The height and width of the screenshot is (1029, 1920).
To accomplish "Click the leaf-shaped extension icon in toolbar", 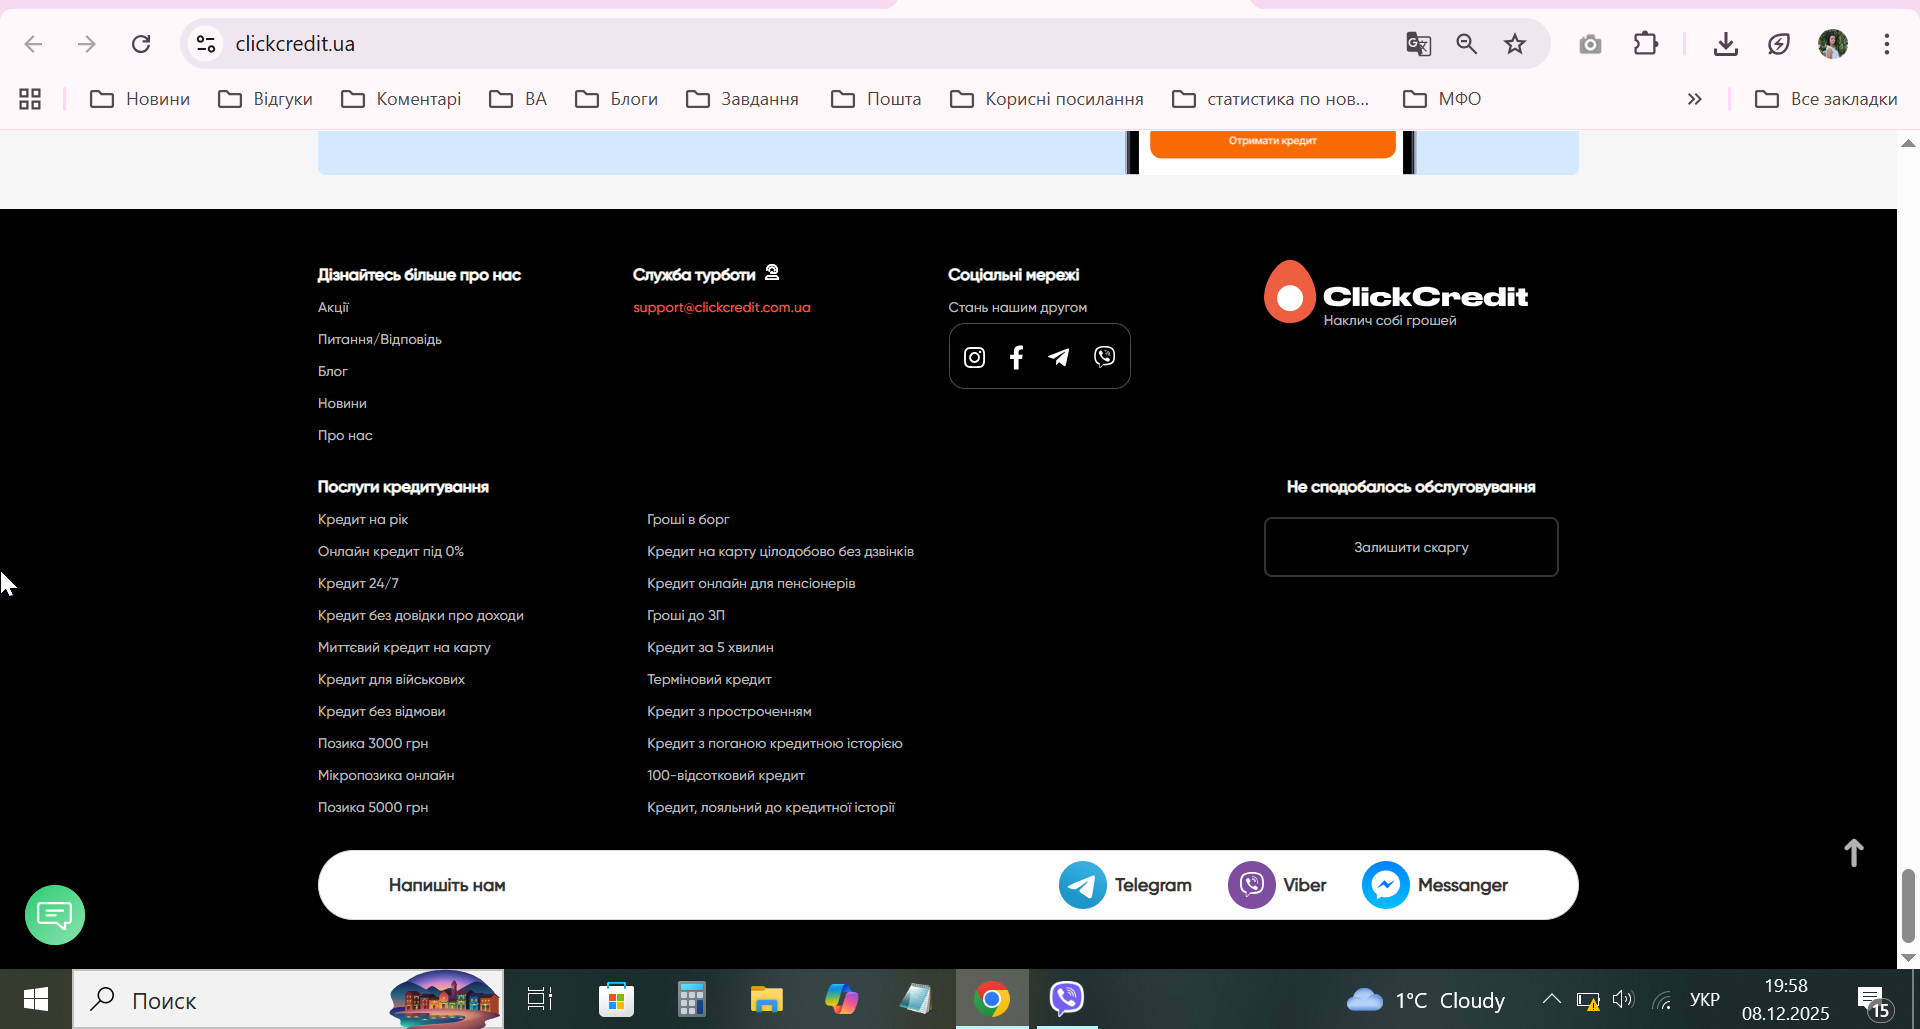I will [1779, 44].
